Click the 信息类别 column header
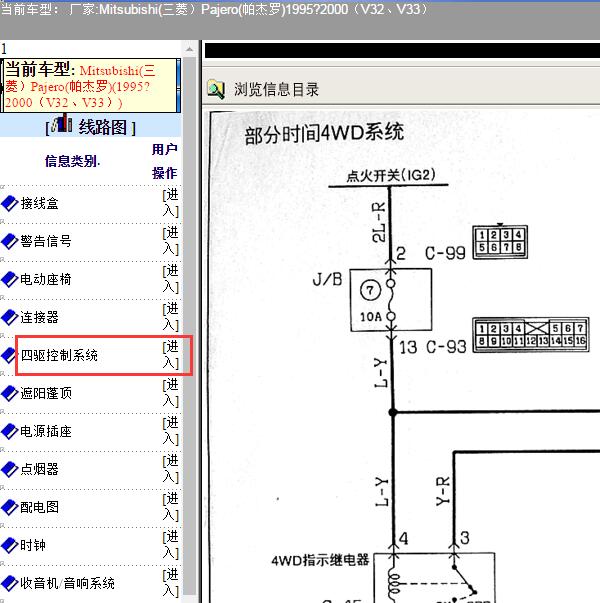Image resolution: width=600 pixels, height=603 pixels. tap(72, 161)
